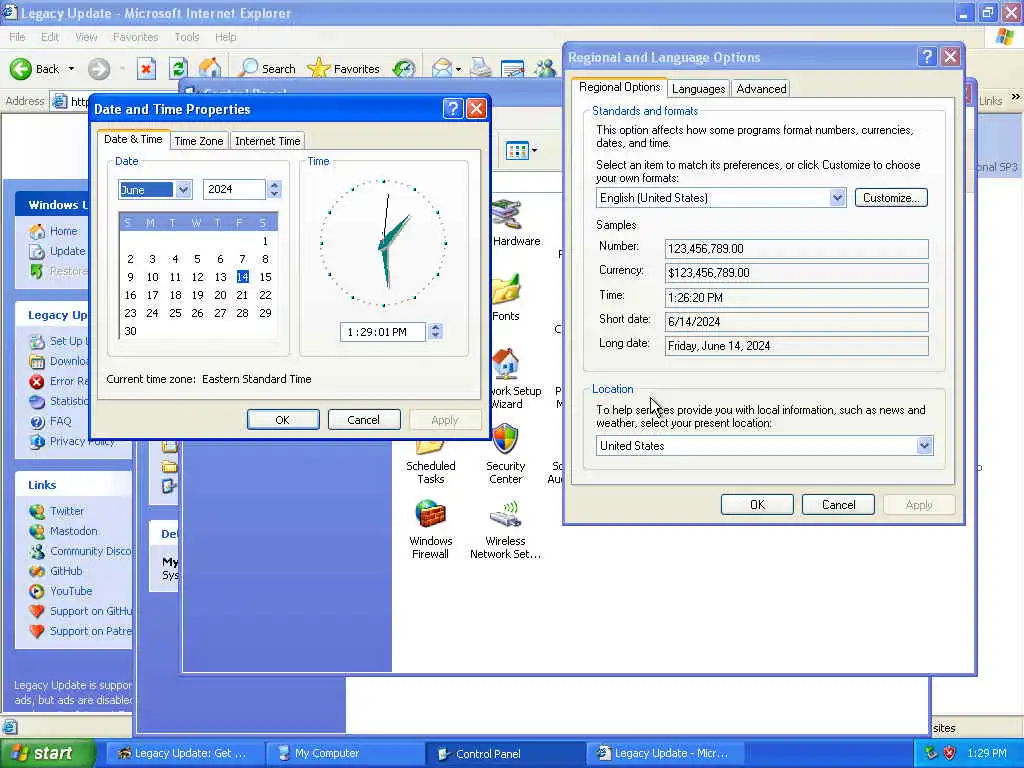This screenshot has width=1024, height=768.
Task: Click the Twitter link icon in sidebar
Action: 37,511
